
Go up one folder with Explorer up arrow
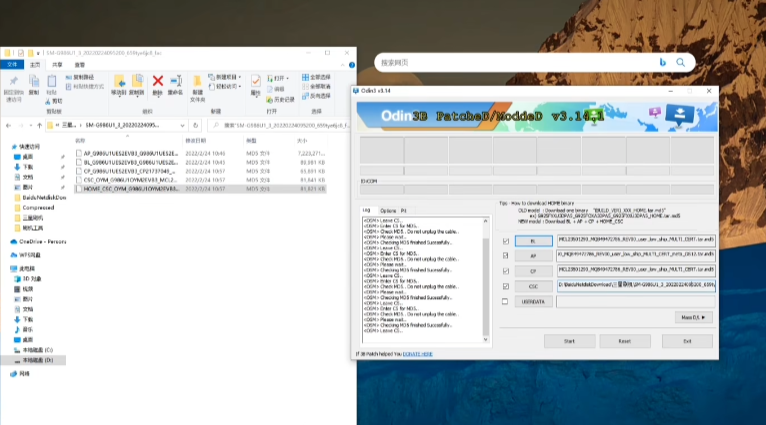click(40, 126)
